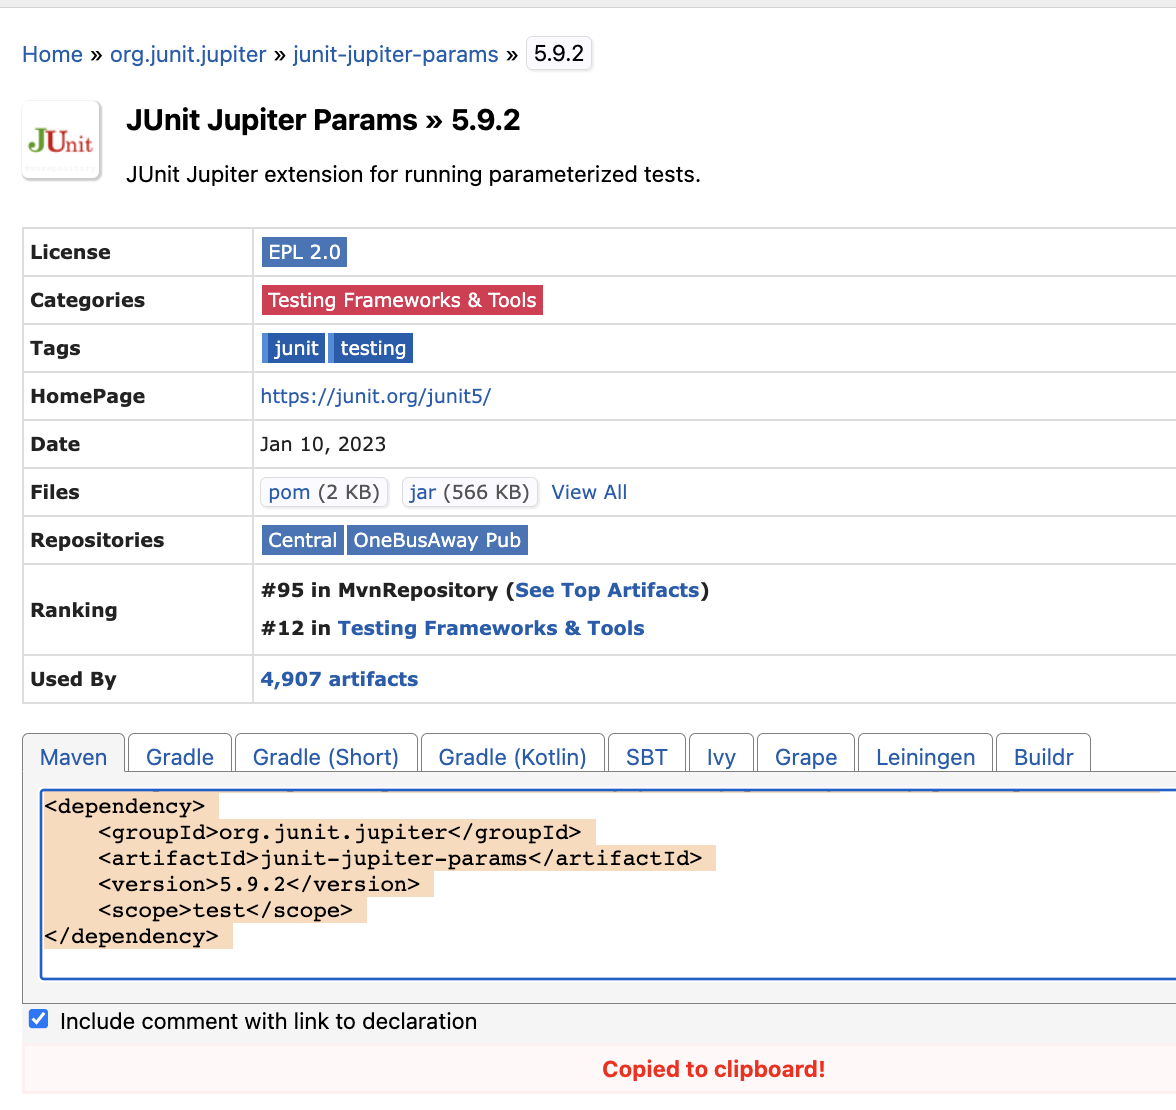Download the pom (2 KB) file

click(x=324, y=492)
